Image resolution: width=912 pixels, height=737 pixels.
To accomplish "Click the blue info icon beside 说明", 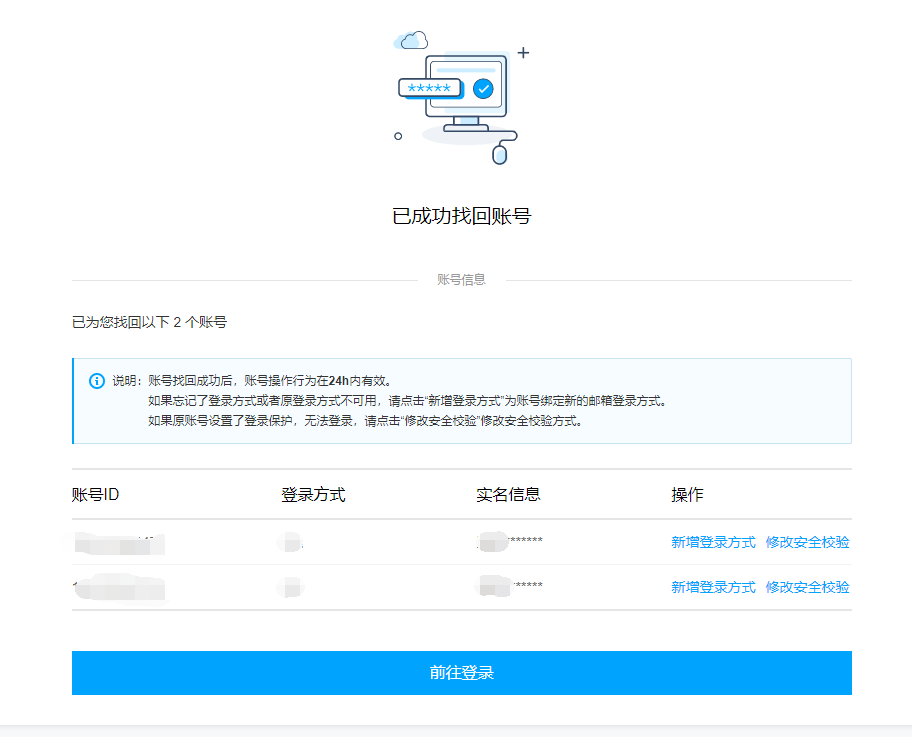I will tap(97, 381).
